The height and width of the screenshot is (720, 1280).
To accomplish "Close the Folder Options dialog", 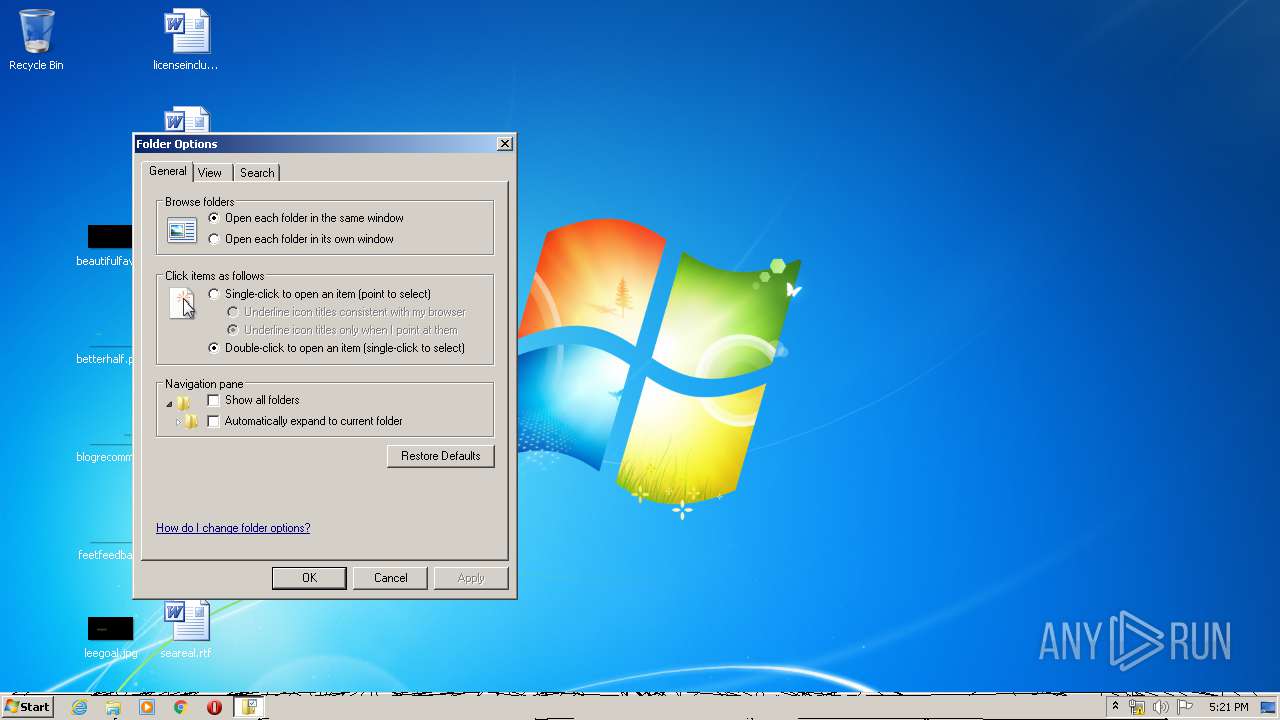I will point(505,144).
